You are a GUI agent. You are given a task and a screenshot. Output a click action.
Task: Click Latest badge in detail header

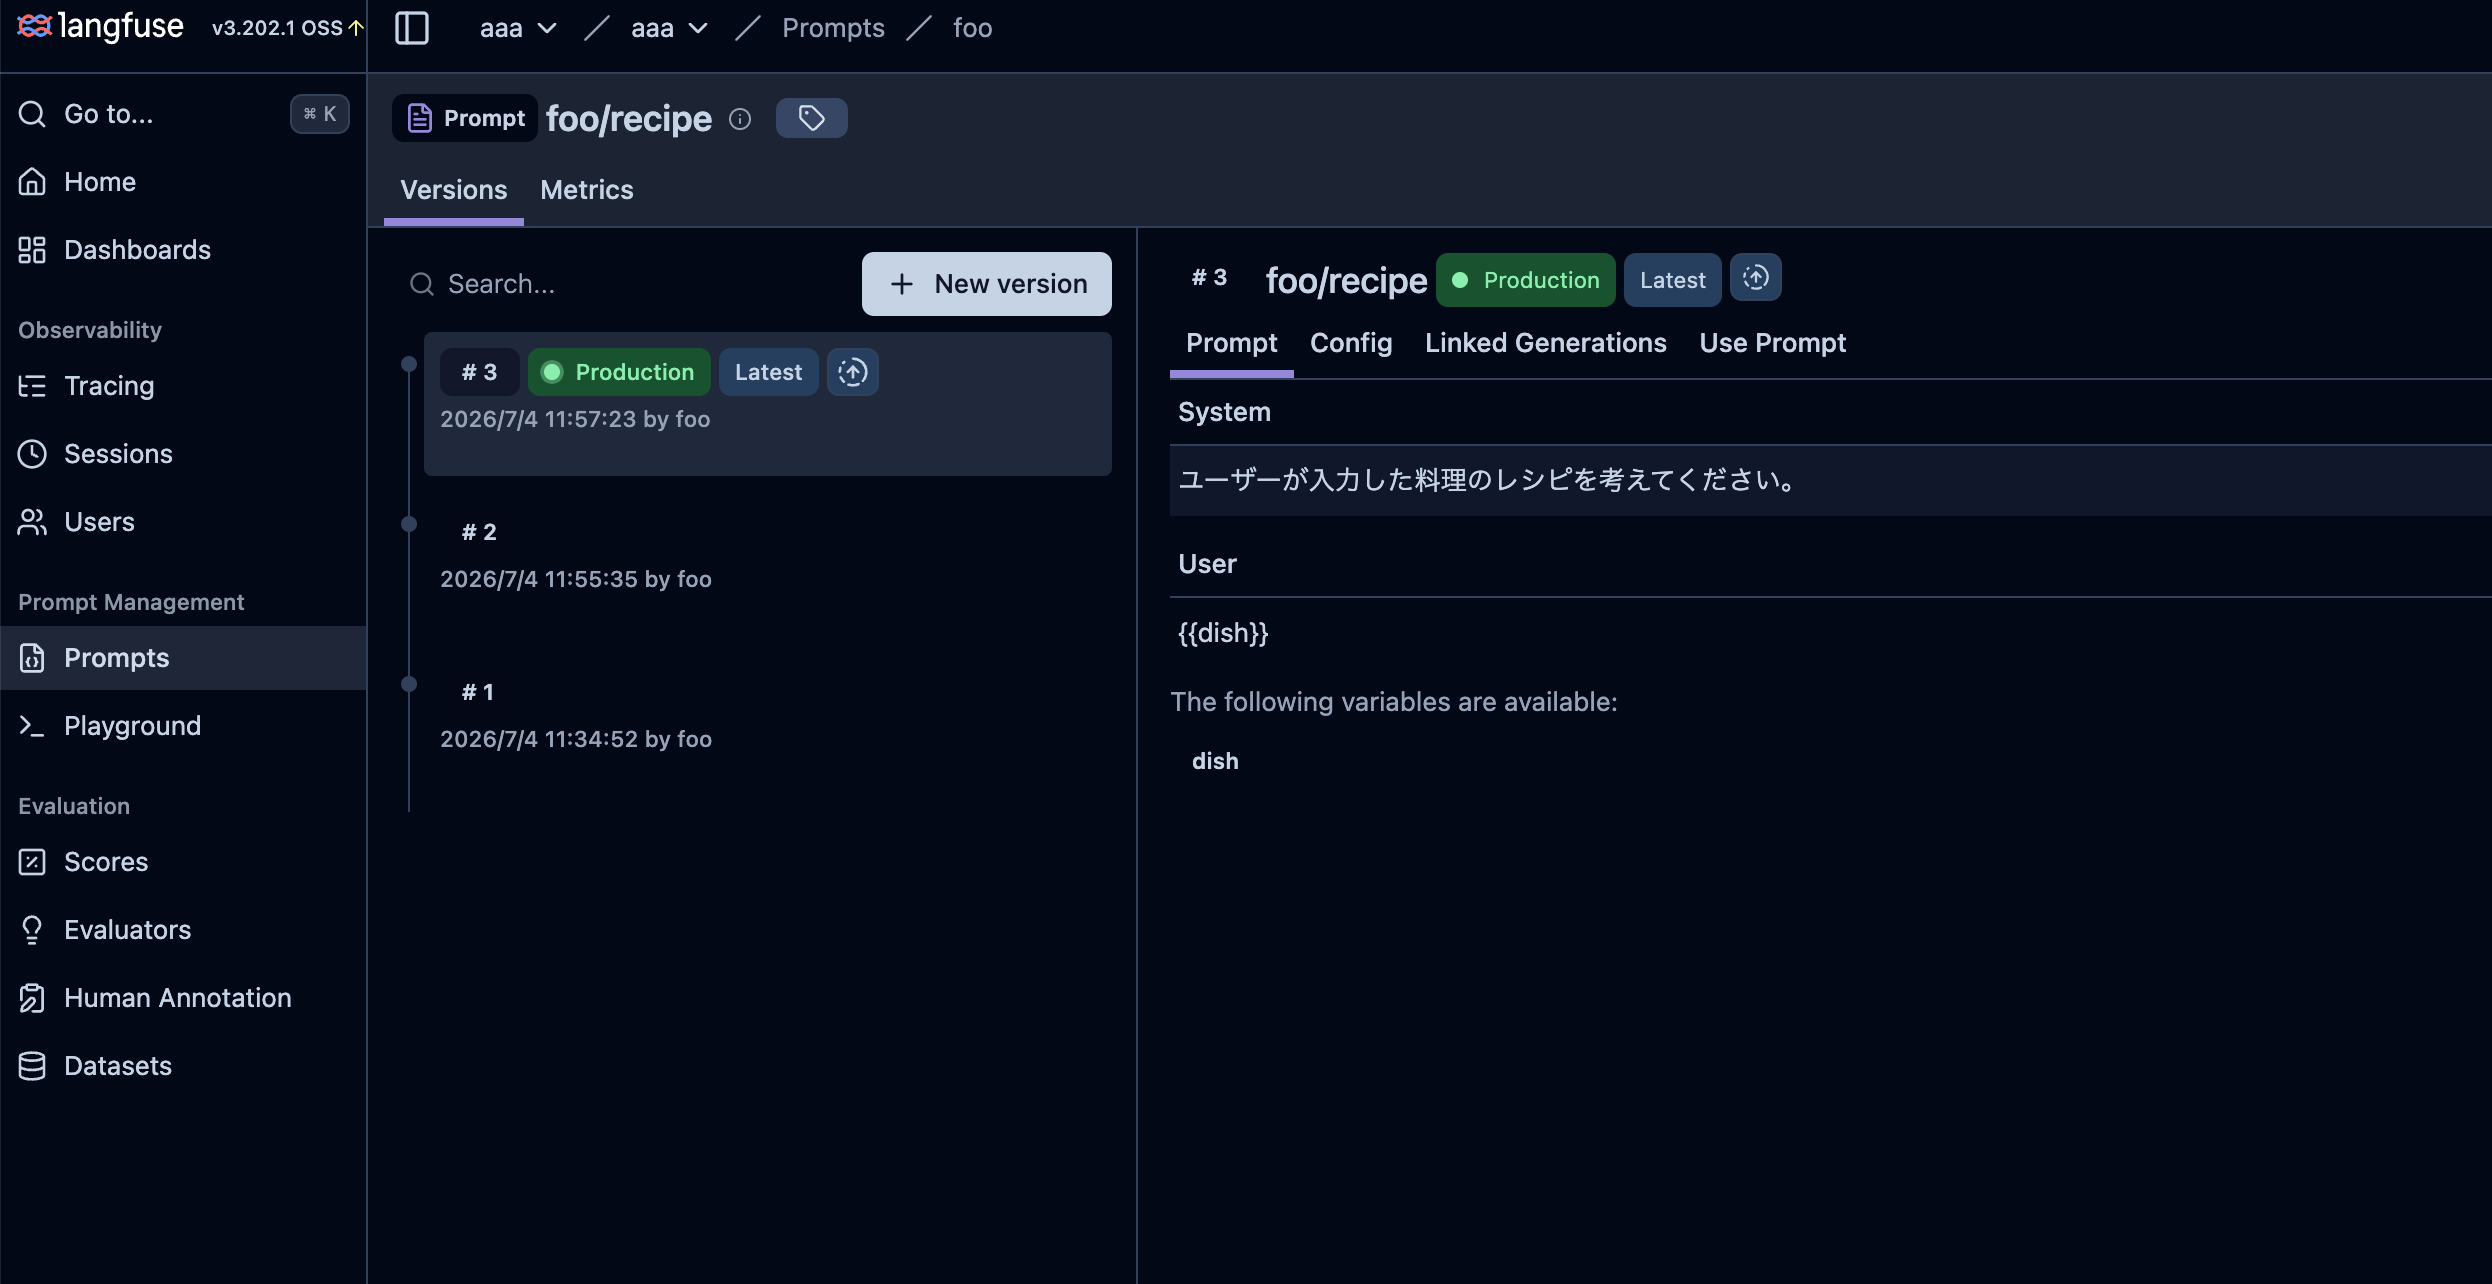tap(1673, 280)
